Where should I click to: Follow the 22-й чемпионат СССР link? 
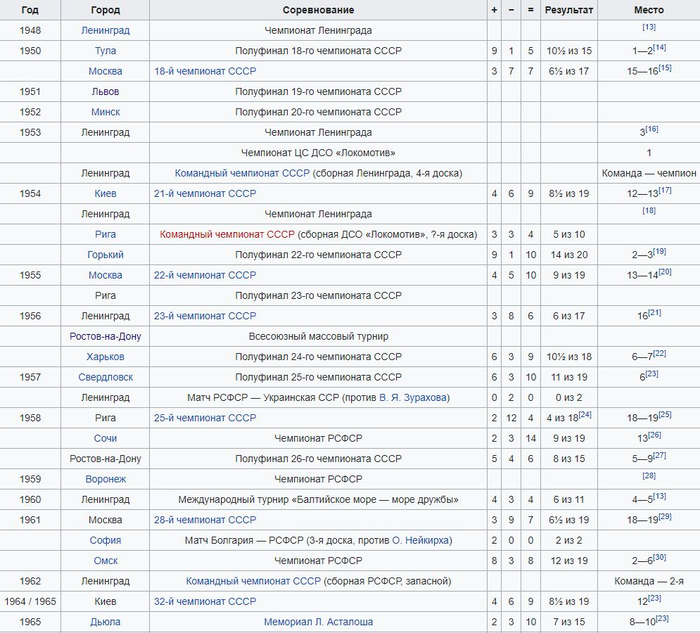[x=205, y=275]
